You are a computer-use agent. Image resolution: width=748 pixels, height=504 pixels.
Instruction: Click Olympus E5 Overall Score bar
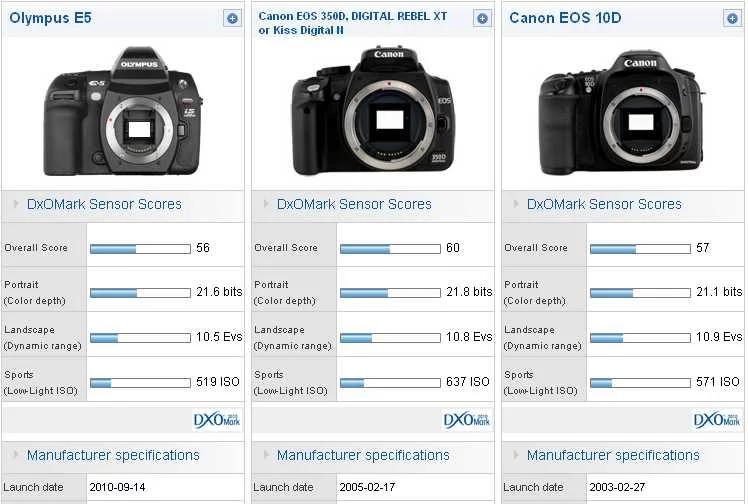click(x=140, y=249)
